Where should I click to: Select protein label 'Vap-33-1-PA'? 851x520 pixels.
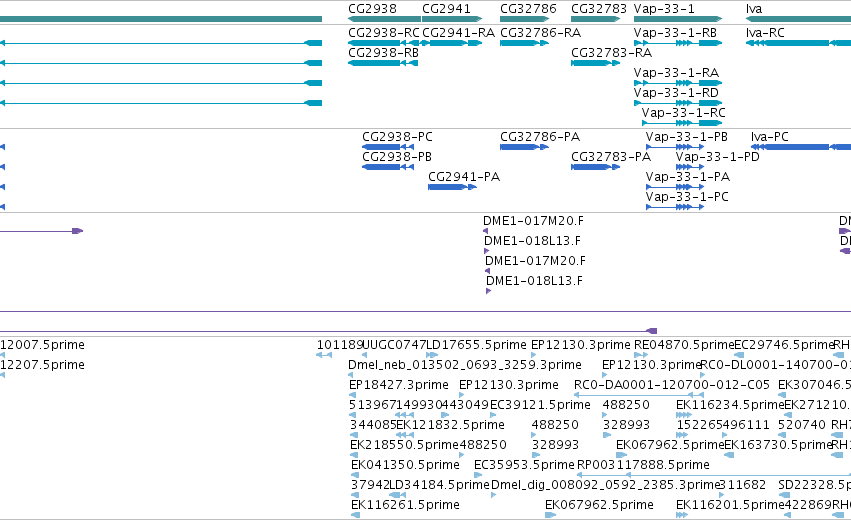688,177
